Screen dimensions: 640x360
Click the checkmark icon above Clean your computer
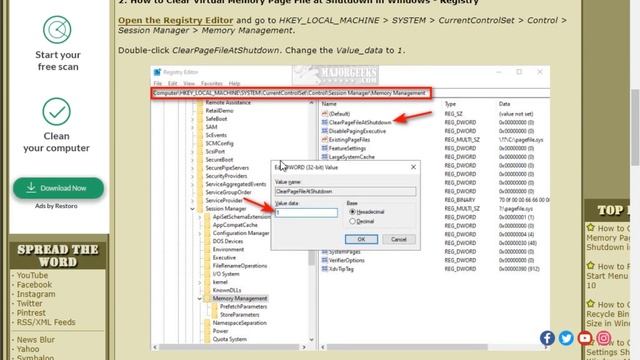(56, 111)
